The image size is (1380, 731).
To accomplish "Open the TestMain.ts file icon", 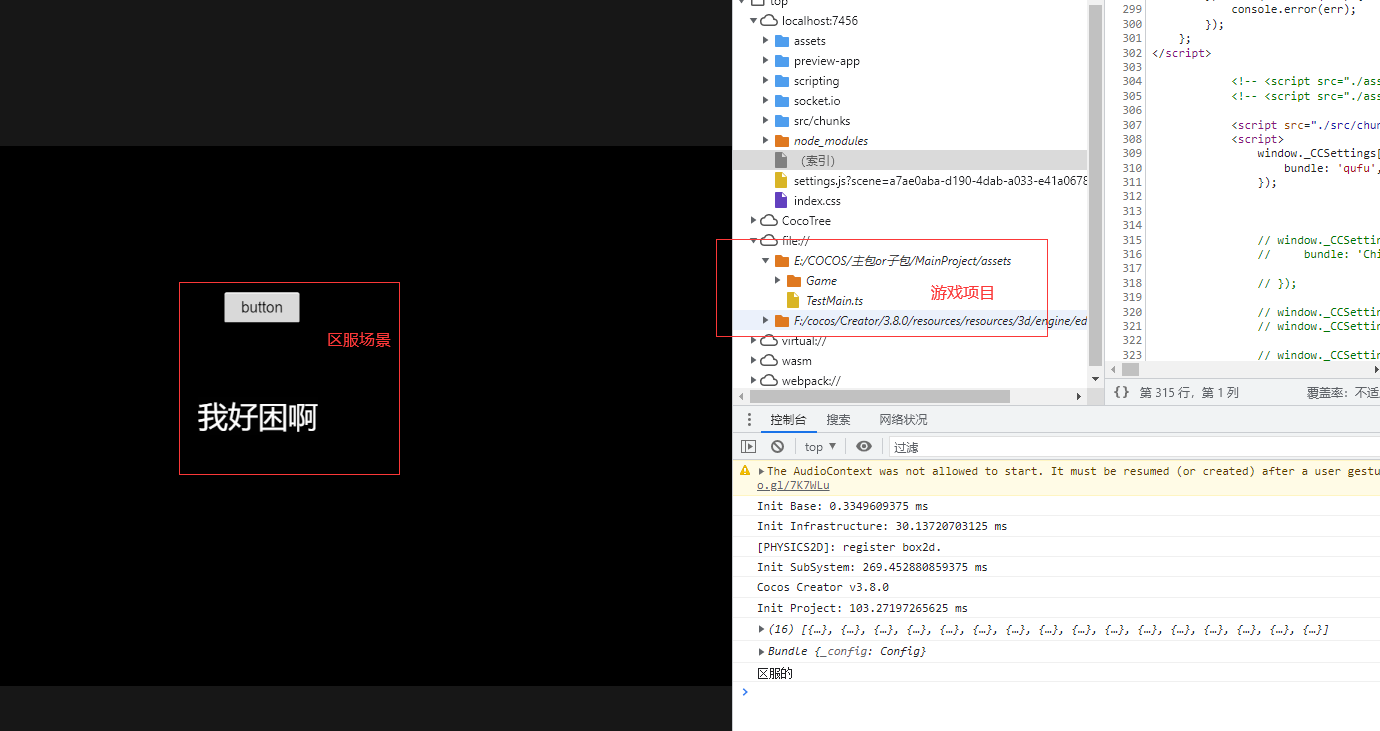I will click(x=793, y=300).
